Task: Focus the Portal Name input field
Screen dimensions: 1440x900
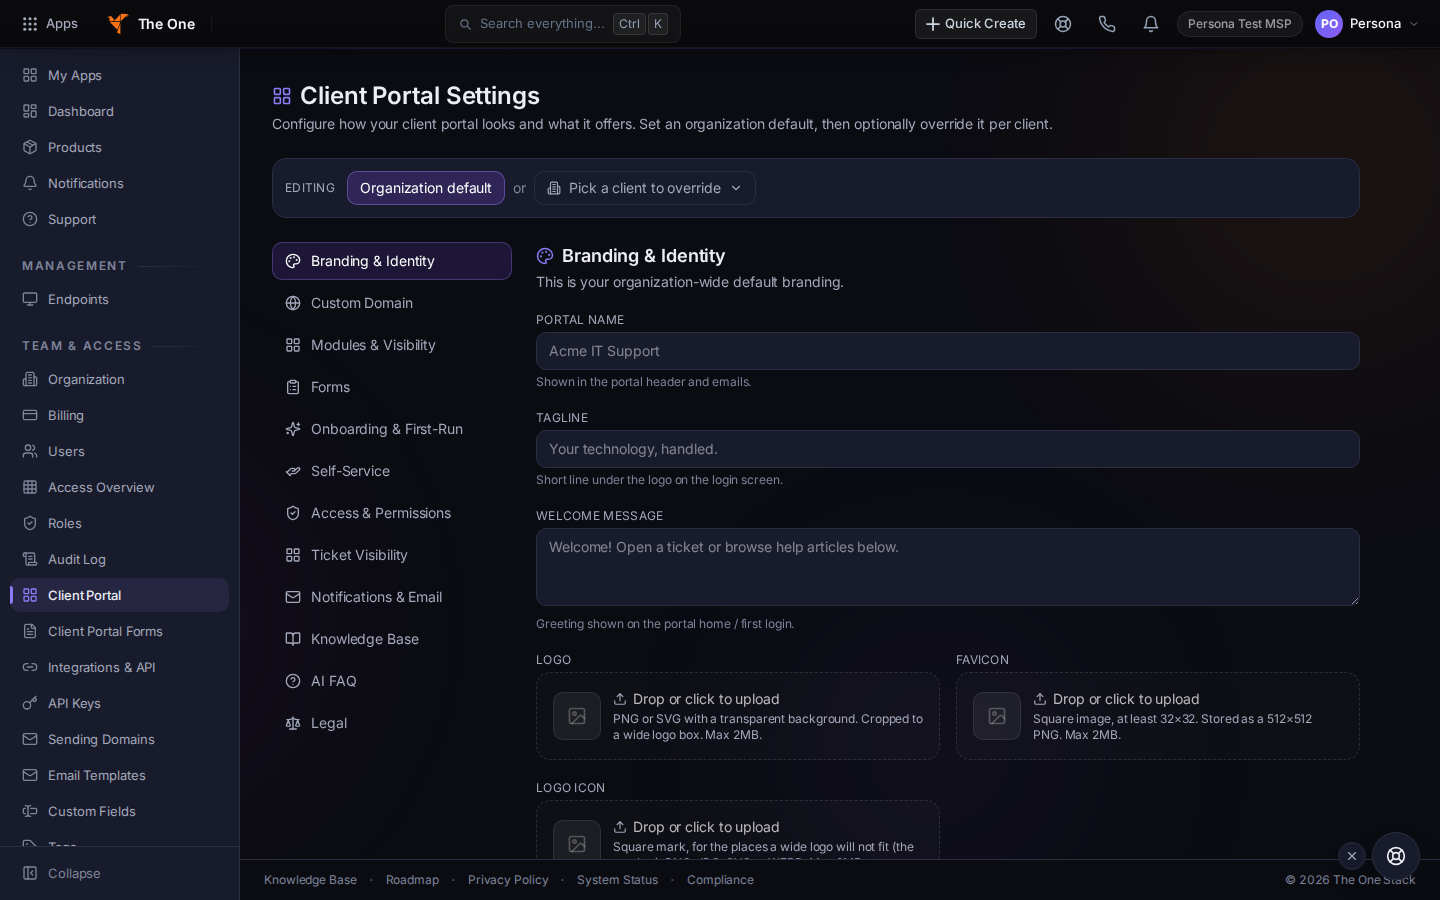Action: coord(948,351)
